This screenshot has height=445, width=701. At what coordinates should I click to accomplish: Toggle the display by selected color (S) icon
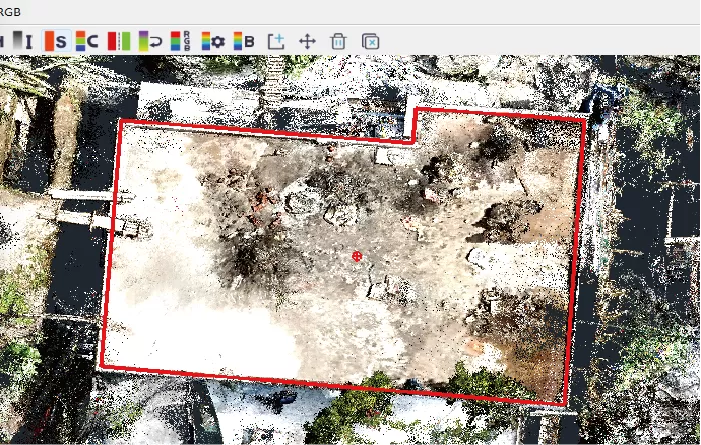[x=56, y=41]
